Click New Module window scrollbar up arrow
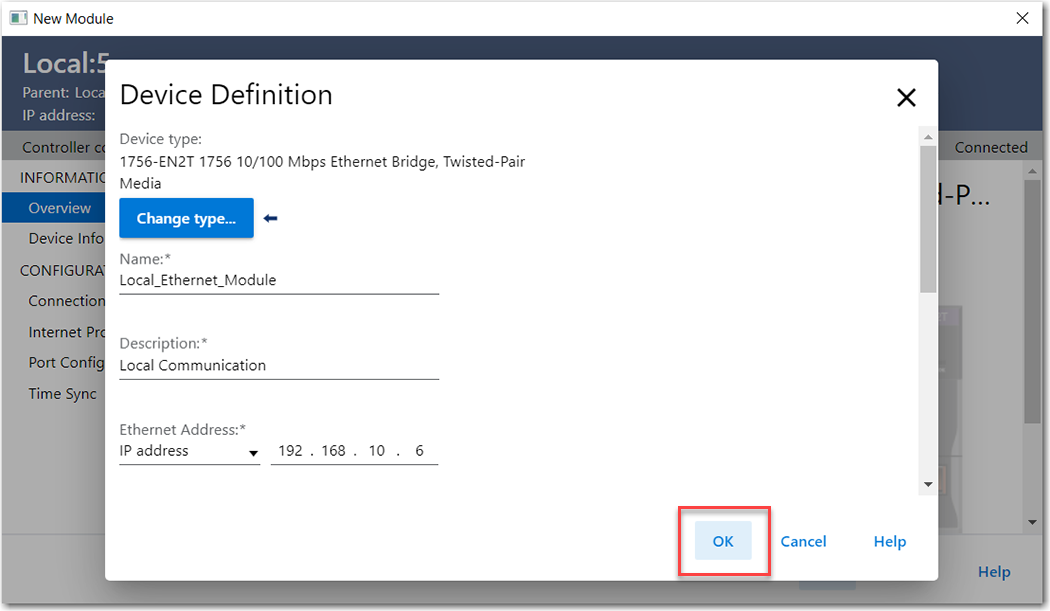The height and width of the screenshot is (611, 1050). [x=1032, y=172]
